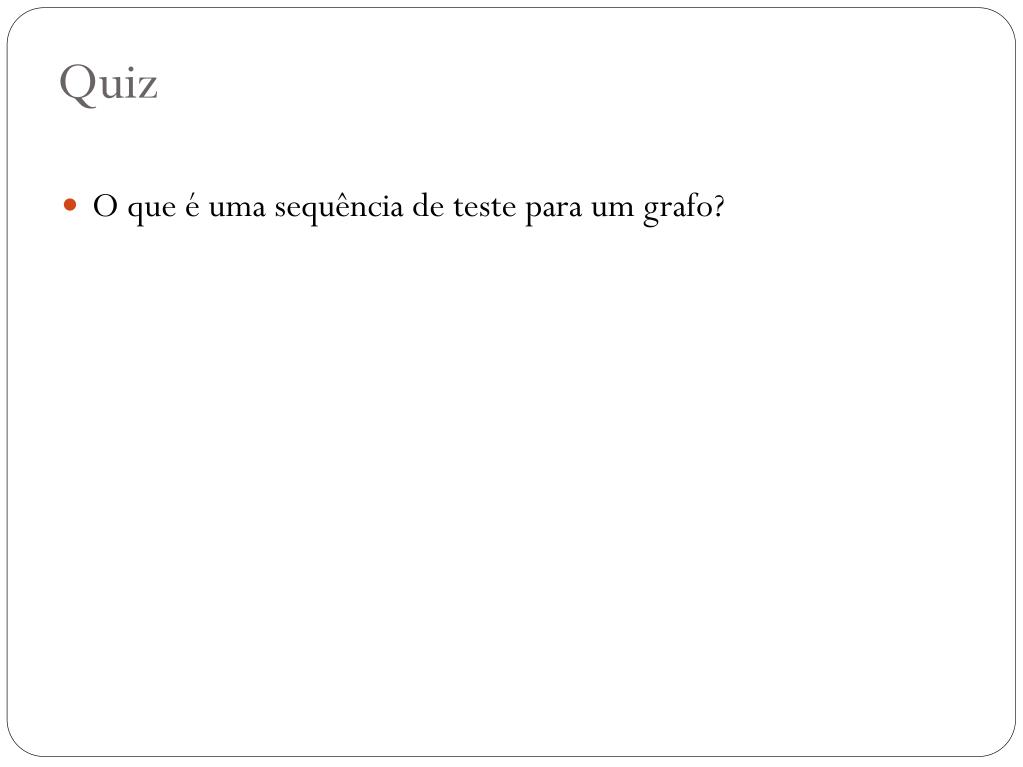This screenshot has width=1023, height=767.
Task: Click the large letter "Q" in the title
Action: click(x=76, y=85)
